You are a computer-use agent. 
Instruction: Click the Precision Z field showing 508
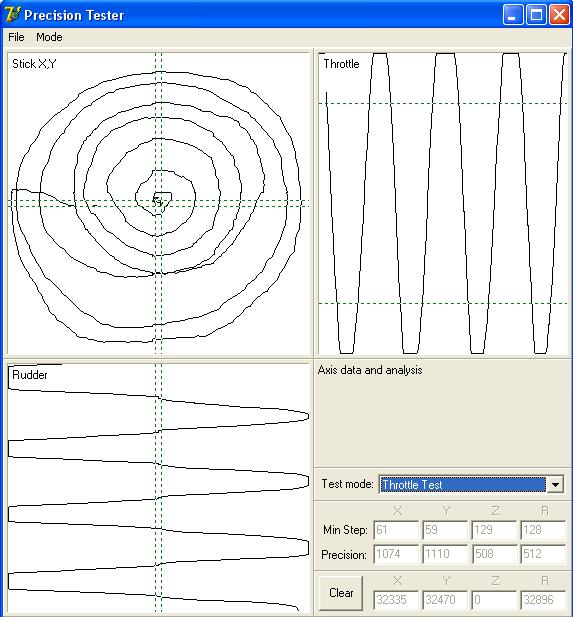click(494, 554)
